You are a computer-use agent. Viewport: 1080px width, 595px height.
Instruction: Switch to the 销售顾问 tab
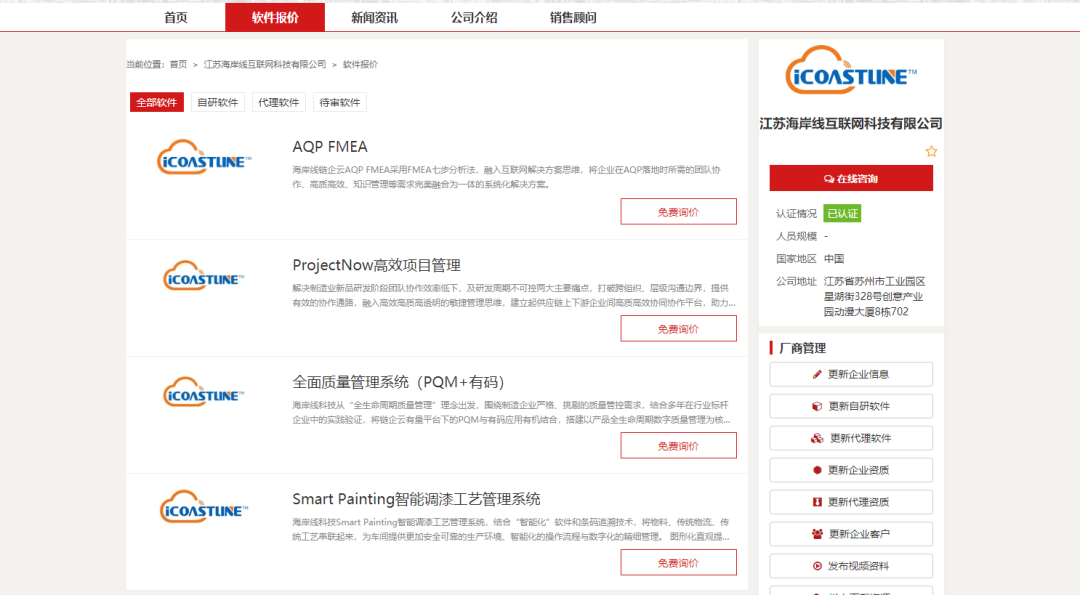[x=573, y=17]
